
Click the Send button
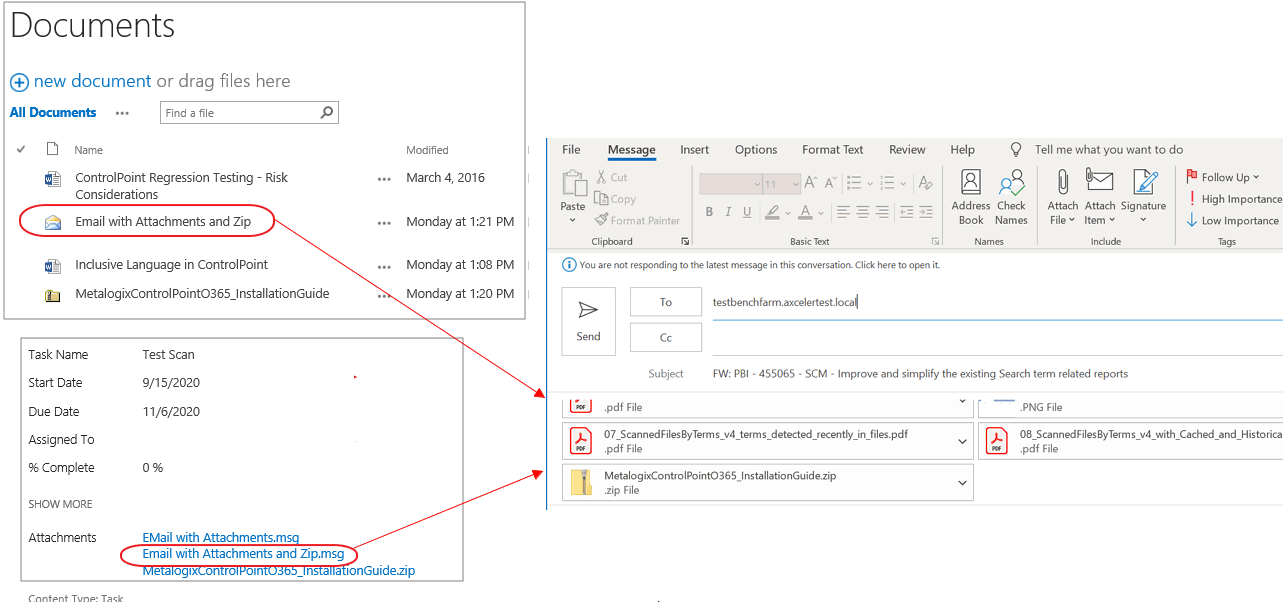coord(588,320)
